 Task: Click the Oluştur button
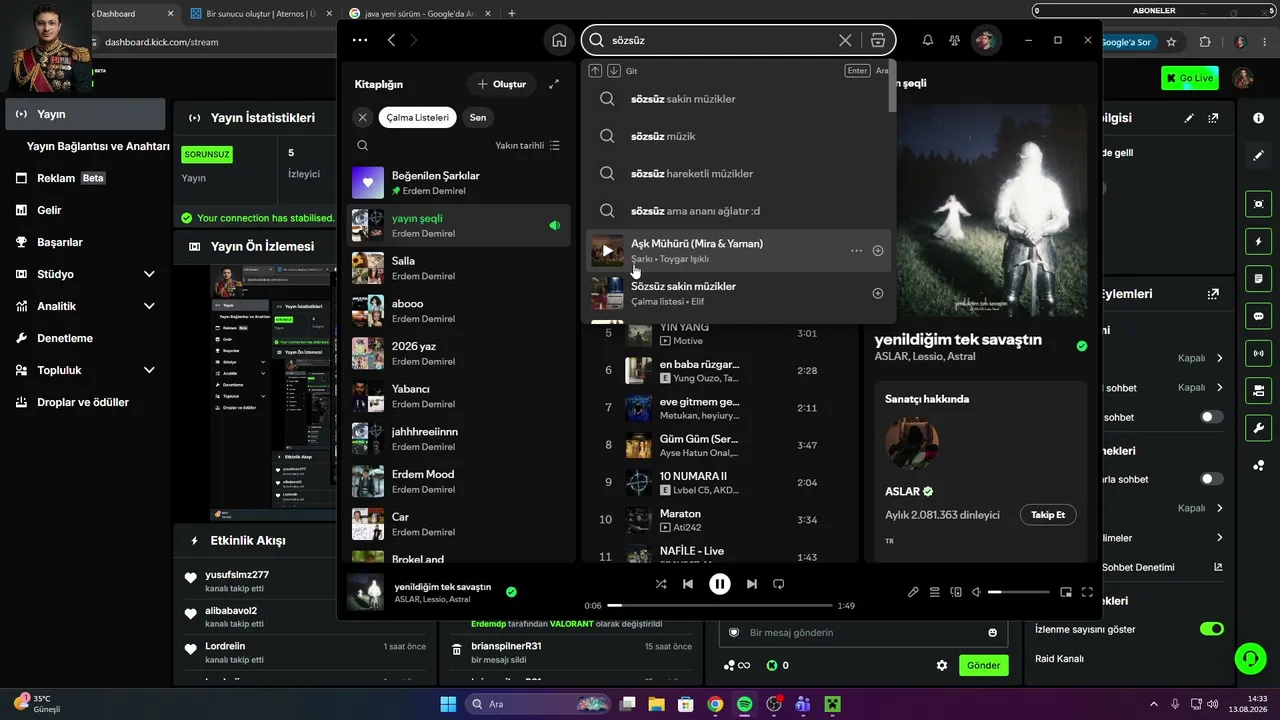[502, 84]
